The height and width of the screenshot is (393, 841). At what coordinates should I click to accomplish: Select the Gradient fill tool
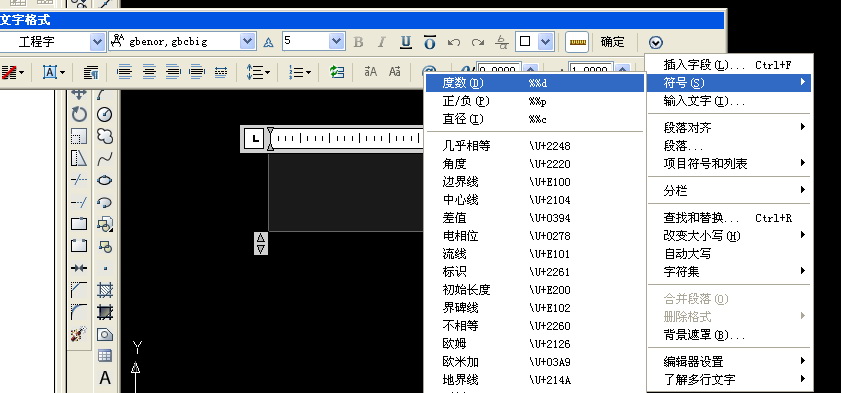[105, 312]
